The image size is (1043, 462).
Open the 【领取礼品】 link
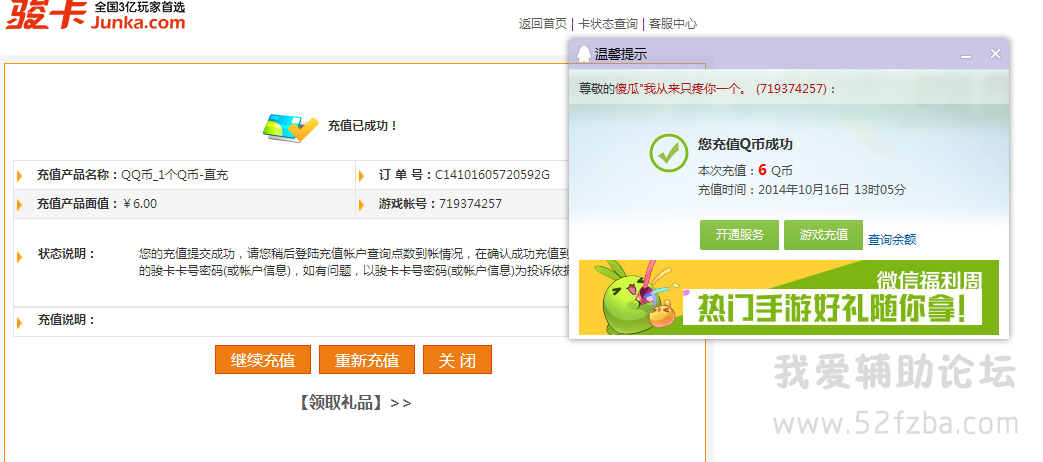pyautogui.click(x=353, y=402)
